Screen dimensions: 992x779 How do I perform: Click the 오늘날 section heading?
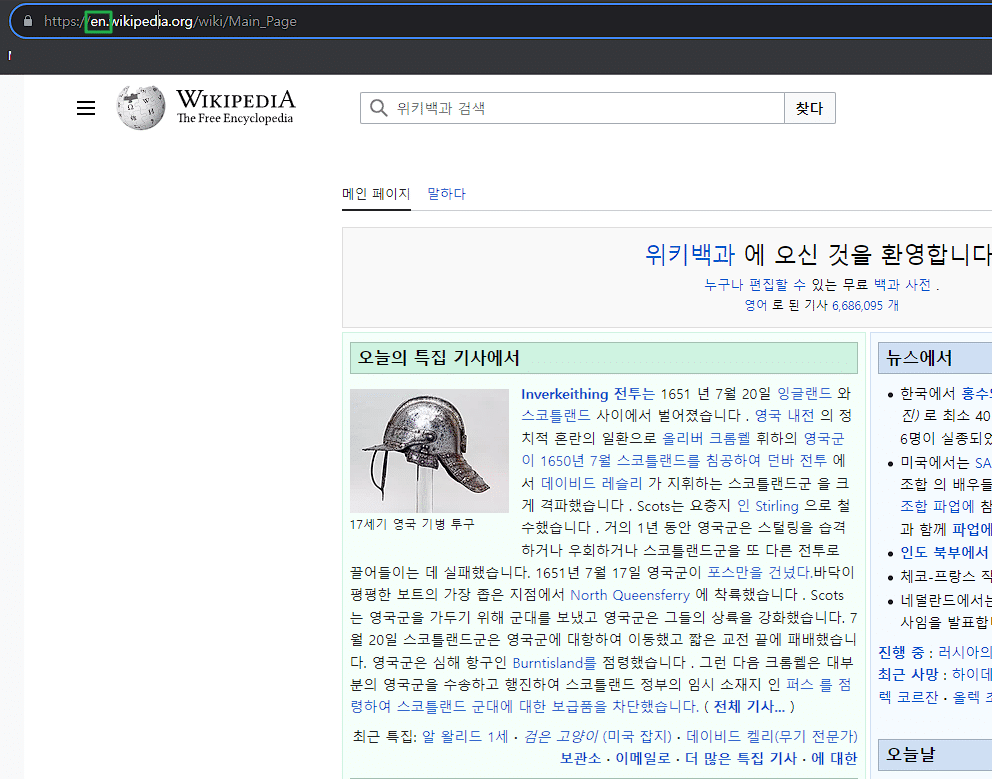tap(910, 754)
